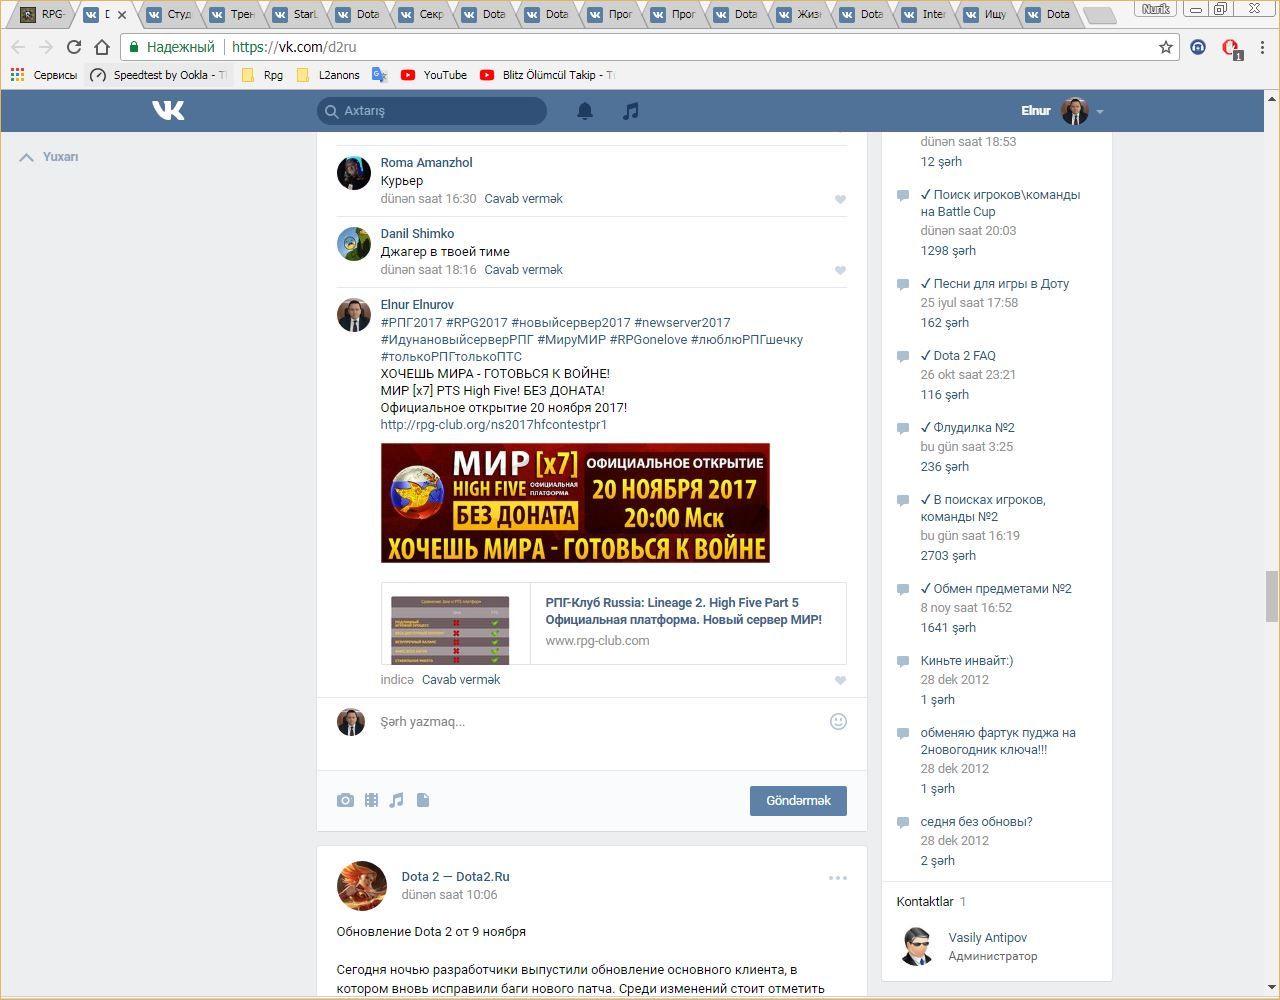Open topic Киньте инвайт:)
The width and height of the screenshot is (1280, 1000).
(966, 661)
